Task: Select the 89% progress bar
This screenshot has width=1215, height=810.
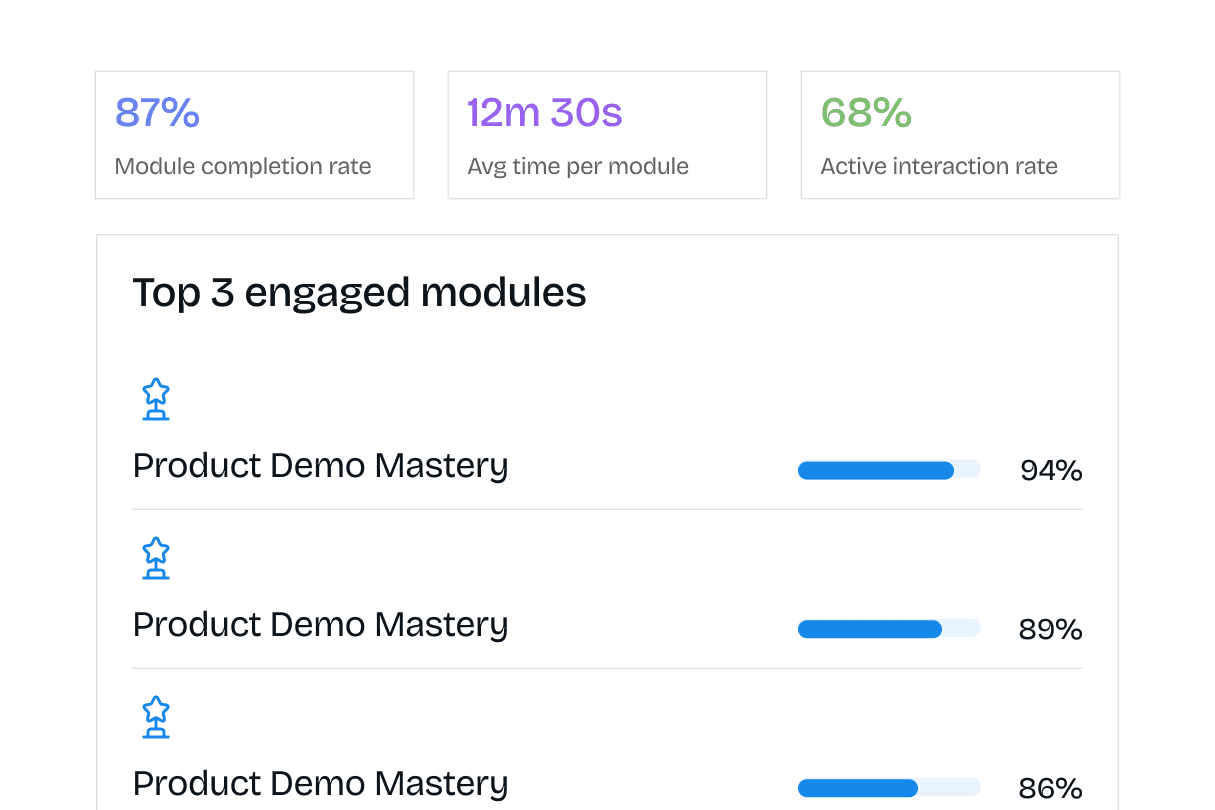Action: (888, 629)
